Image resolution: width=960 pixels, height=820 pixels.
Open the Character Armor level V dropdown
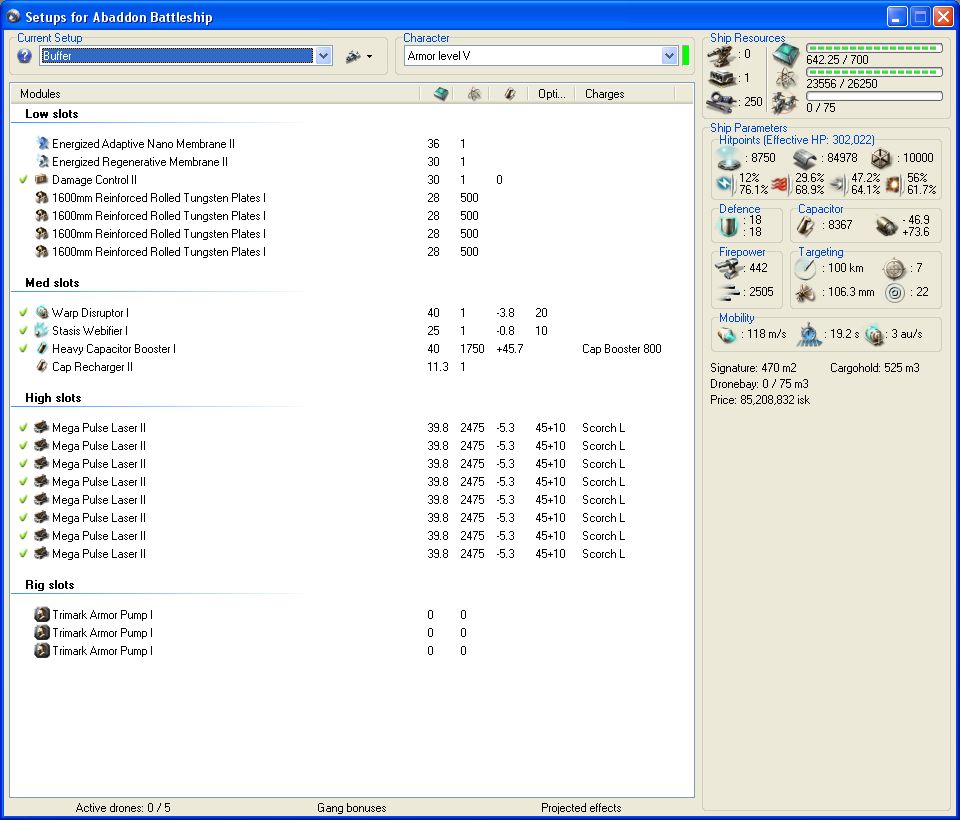(x=669, y=56)
